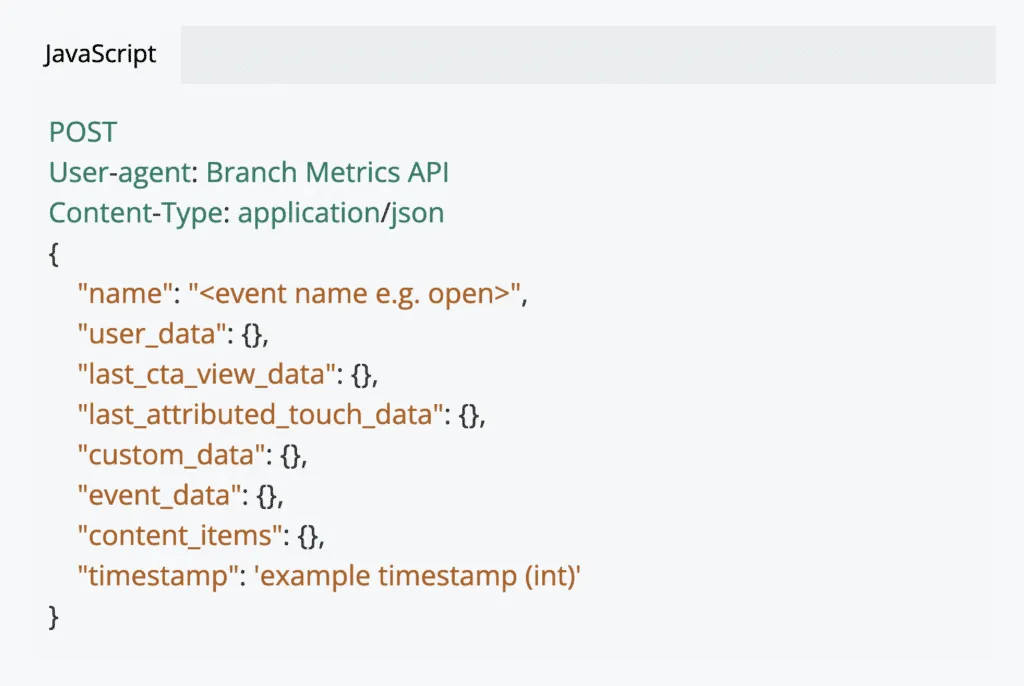Click the "content_items" line
The image size is (1024, 686).
point(201,536)
